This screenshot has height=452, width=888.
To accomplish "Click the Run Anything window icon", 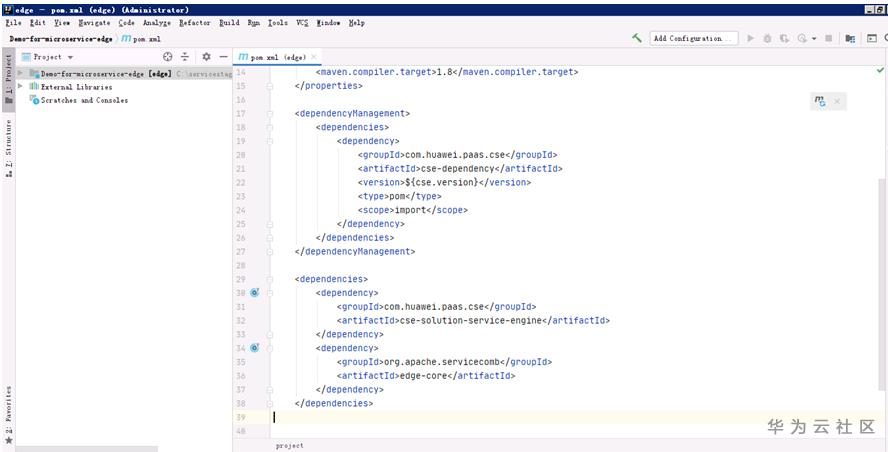I will click(872, 39).
